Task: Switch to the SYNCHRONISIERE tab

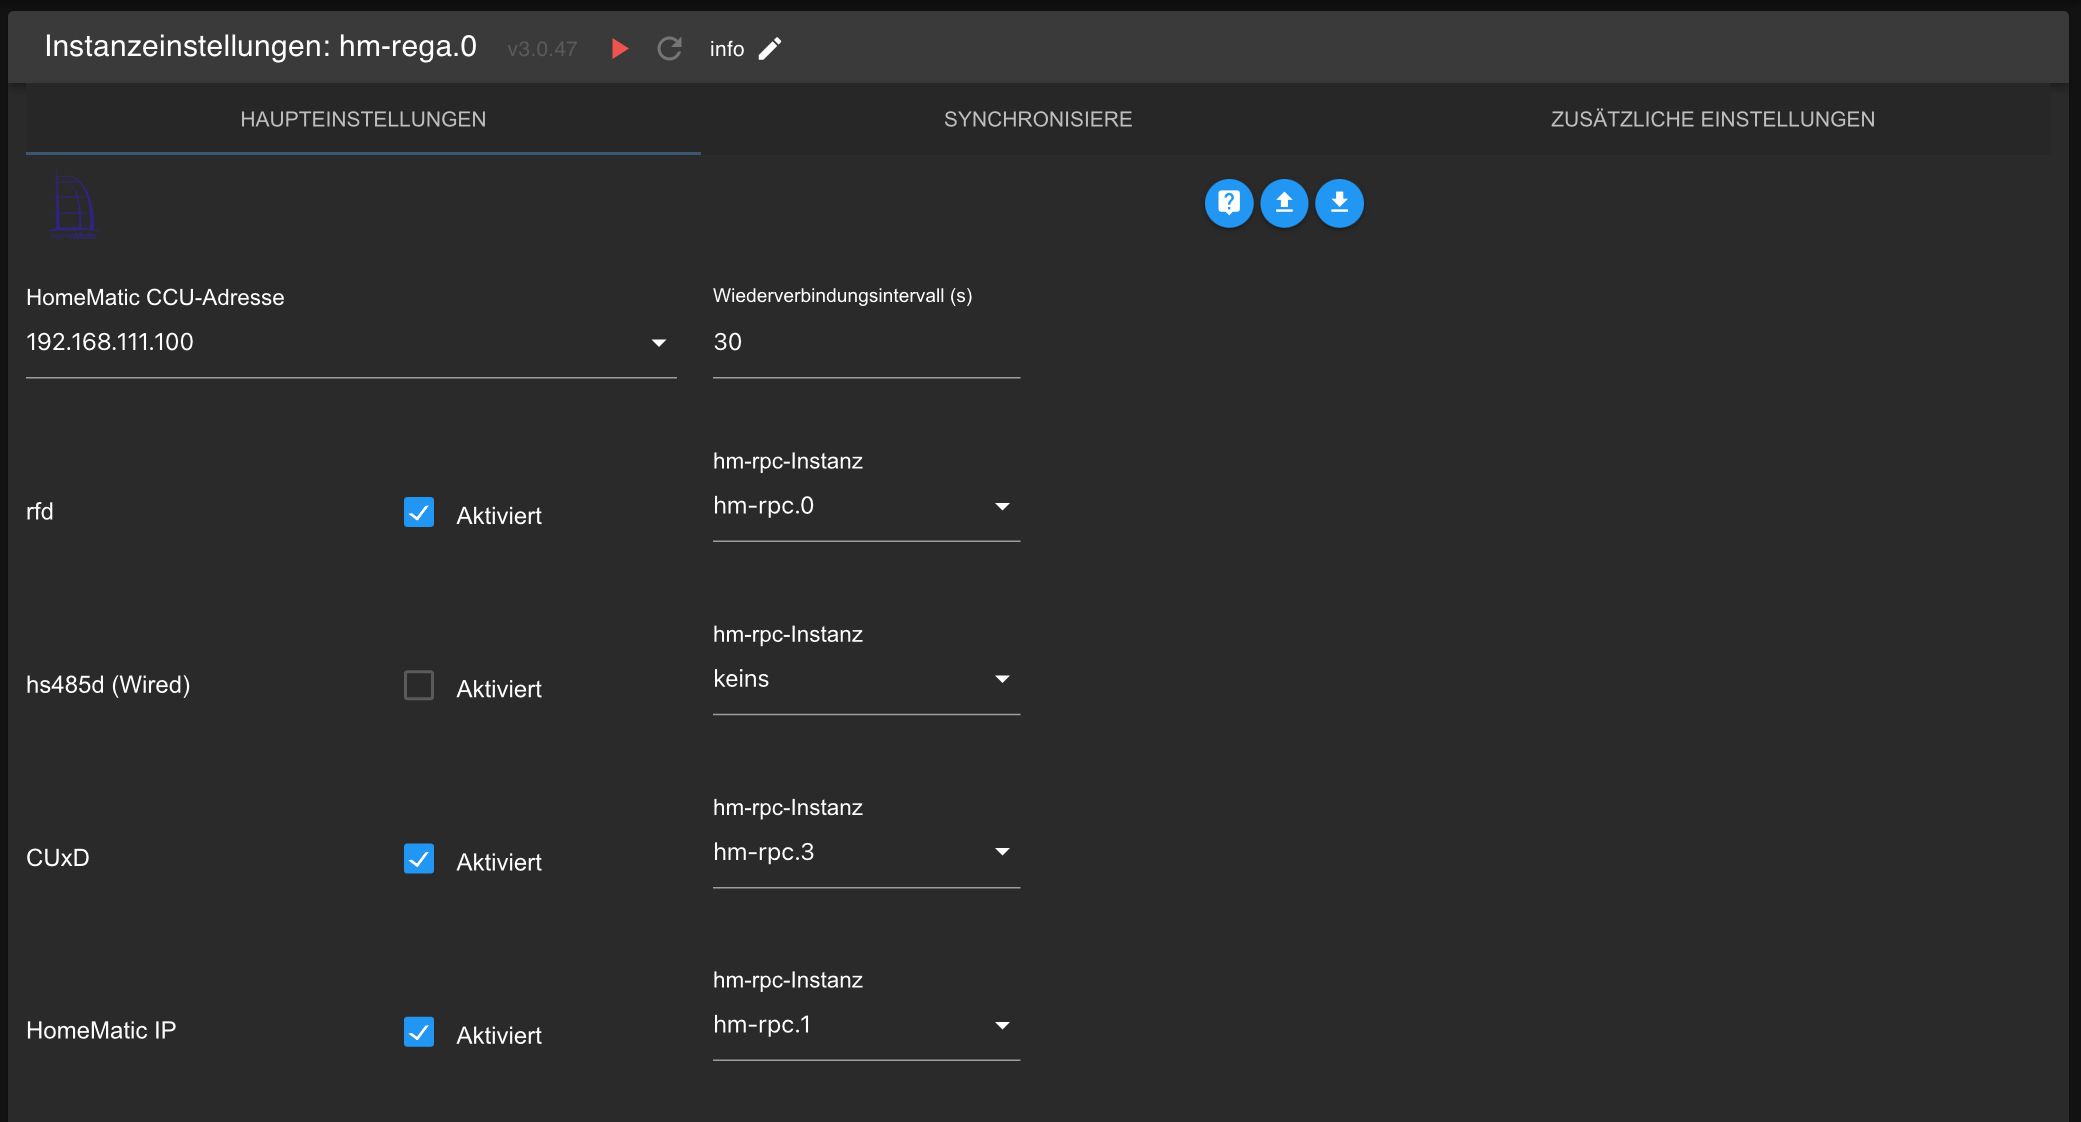Action: pos(1038,119)
